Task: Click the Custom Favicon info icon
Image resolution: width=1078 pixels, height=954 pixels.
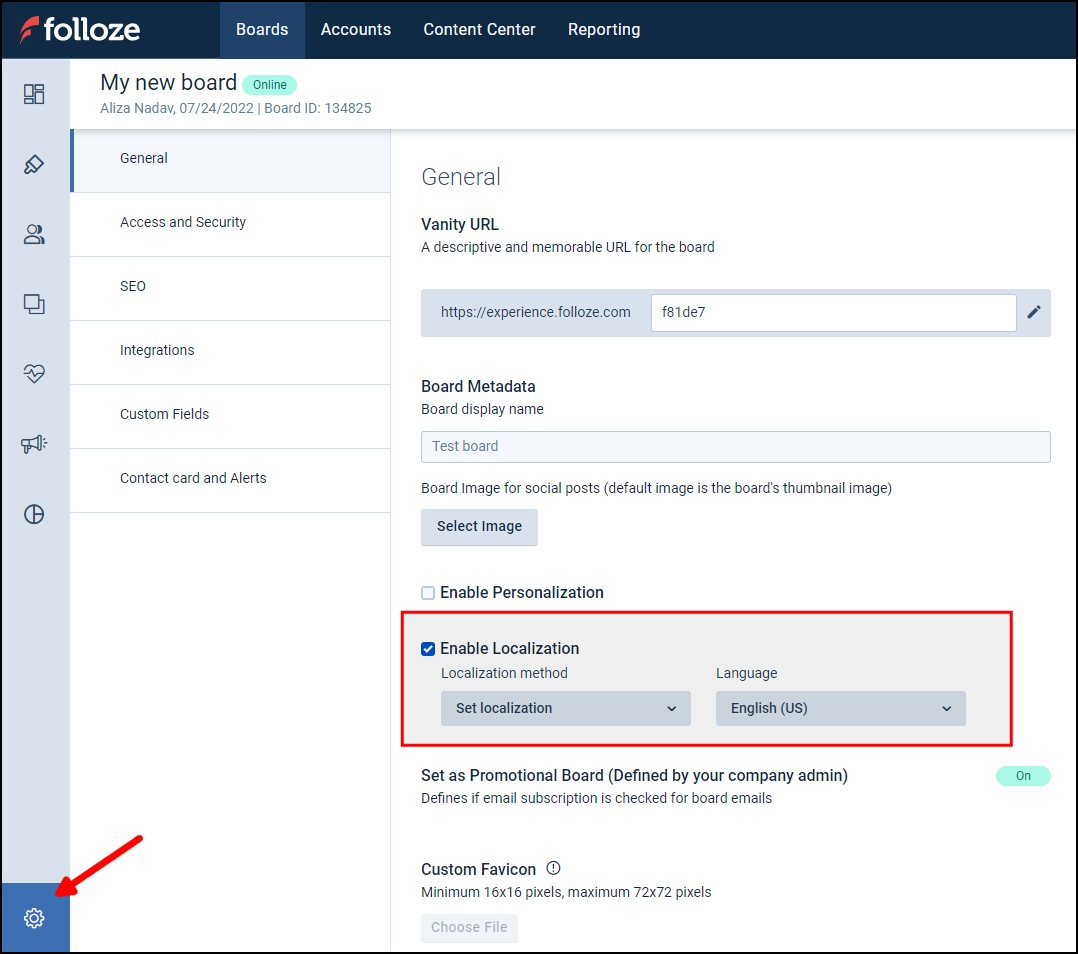Action: (553, 868)
